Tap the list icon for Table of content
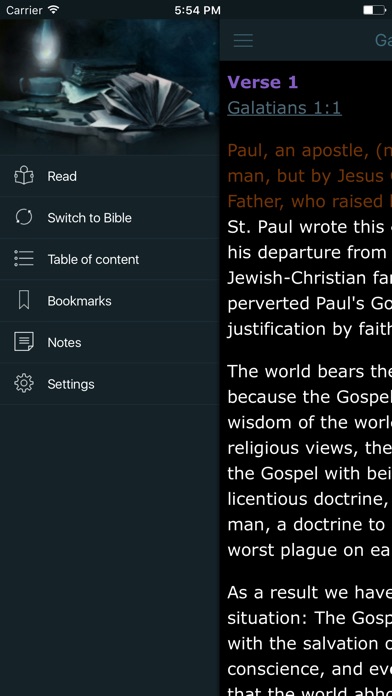Image resolution: width=392 pixels, height=696 pixels. 24,258
